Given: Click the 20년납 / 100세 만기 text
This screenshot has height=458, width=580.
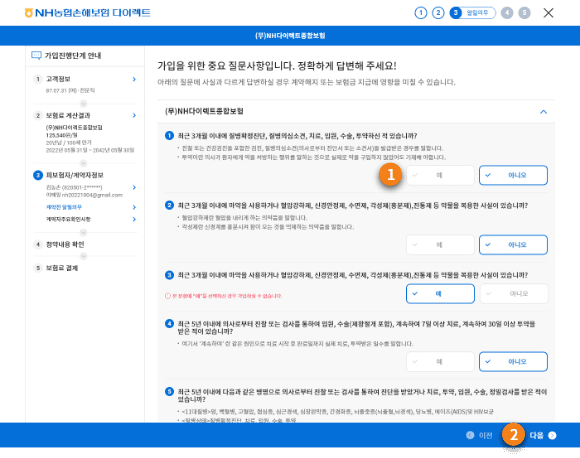Looking at the screenshot, I should (68, 142).
